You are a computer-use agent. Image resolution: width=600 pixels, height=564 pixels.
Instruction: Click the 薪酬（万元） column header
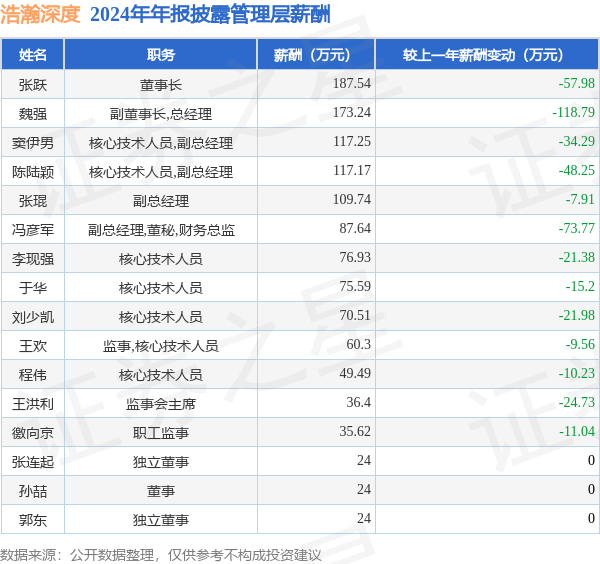pos(316,55)
